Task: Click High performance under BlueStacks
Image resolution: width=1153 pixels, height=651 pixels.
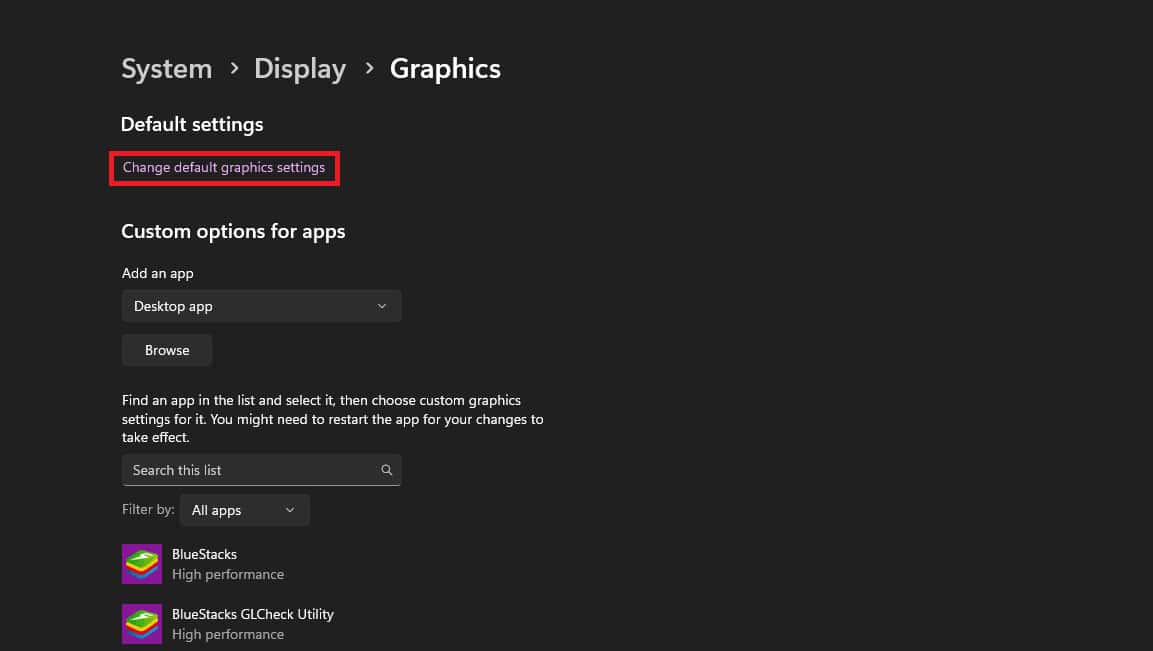Action: tap(228, 574)
